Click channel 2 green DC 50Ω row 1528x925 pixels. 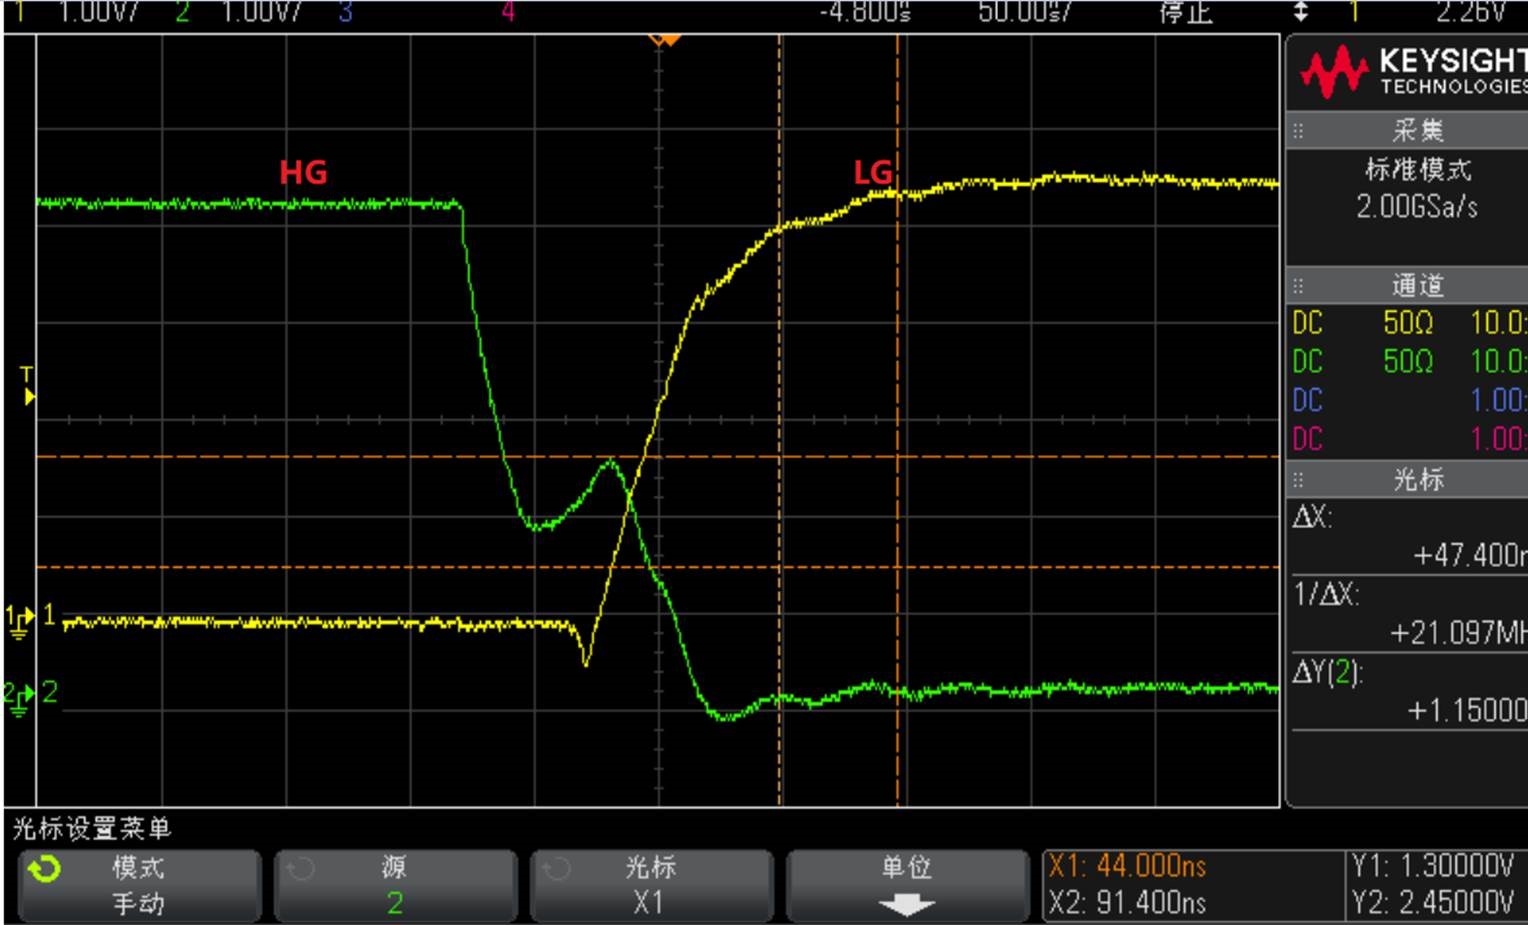coord(1408,361)
